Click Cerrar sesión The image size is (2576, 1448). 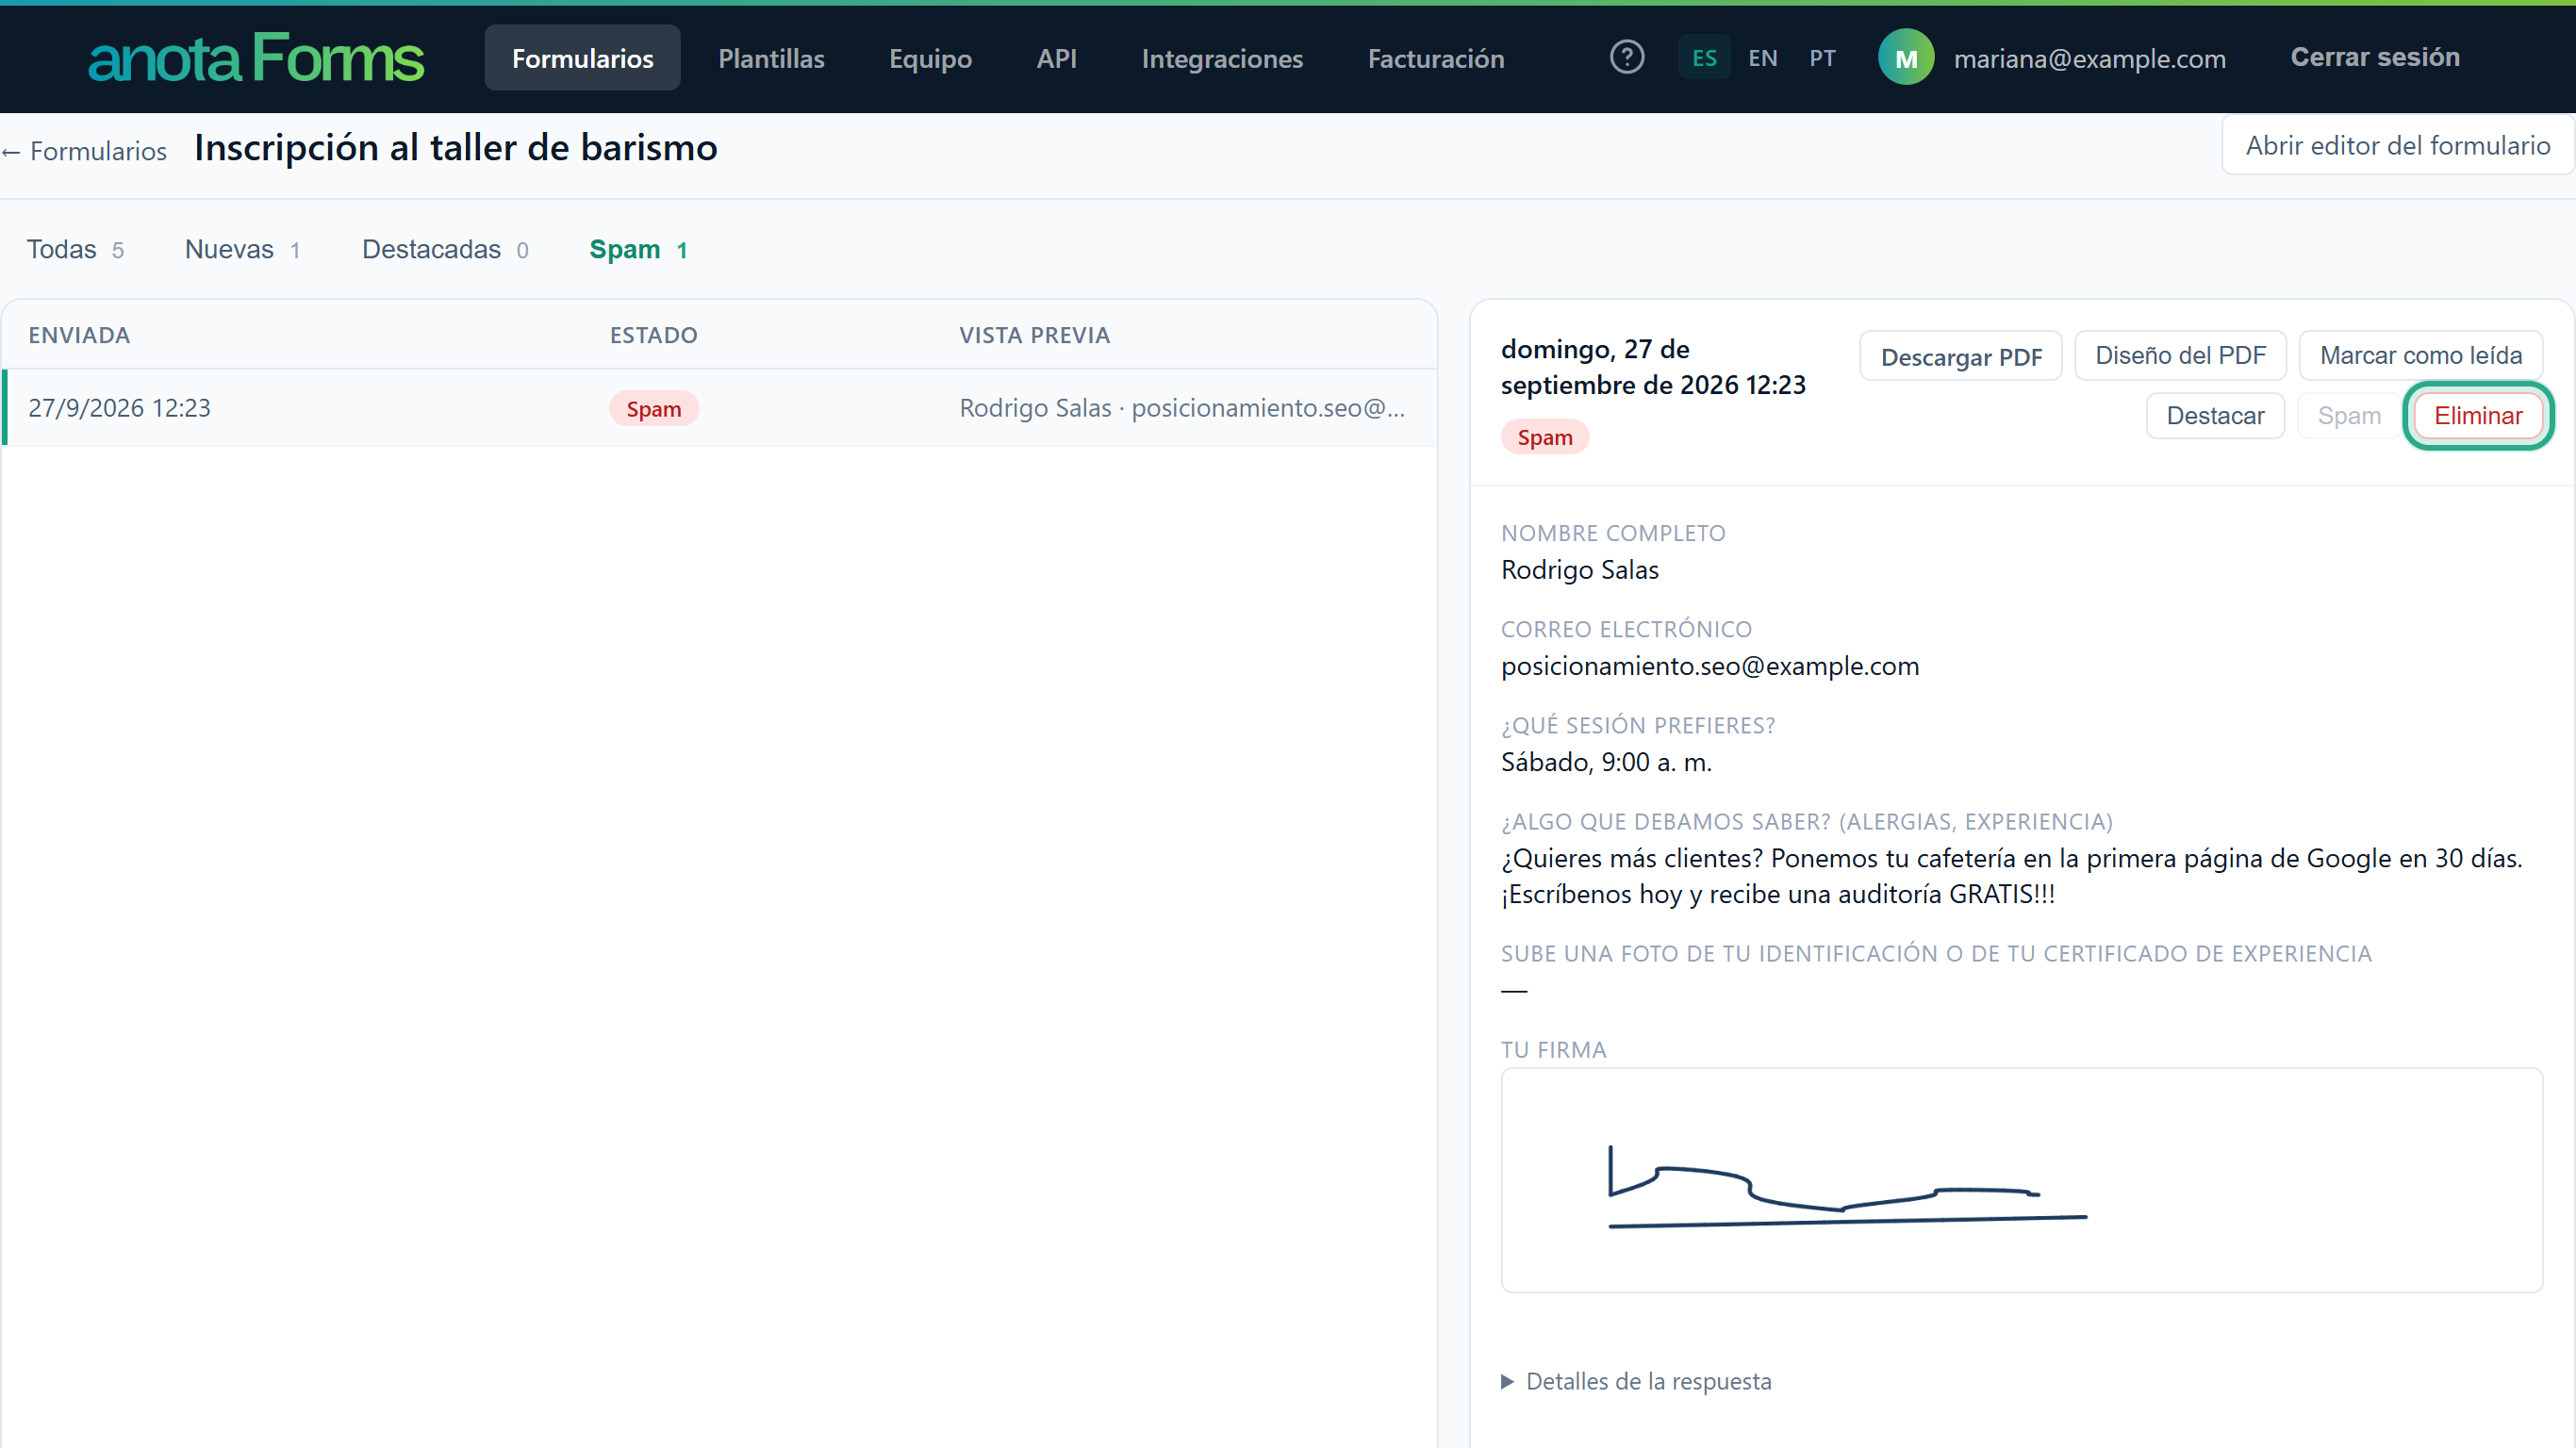(x=2374, y=57)
